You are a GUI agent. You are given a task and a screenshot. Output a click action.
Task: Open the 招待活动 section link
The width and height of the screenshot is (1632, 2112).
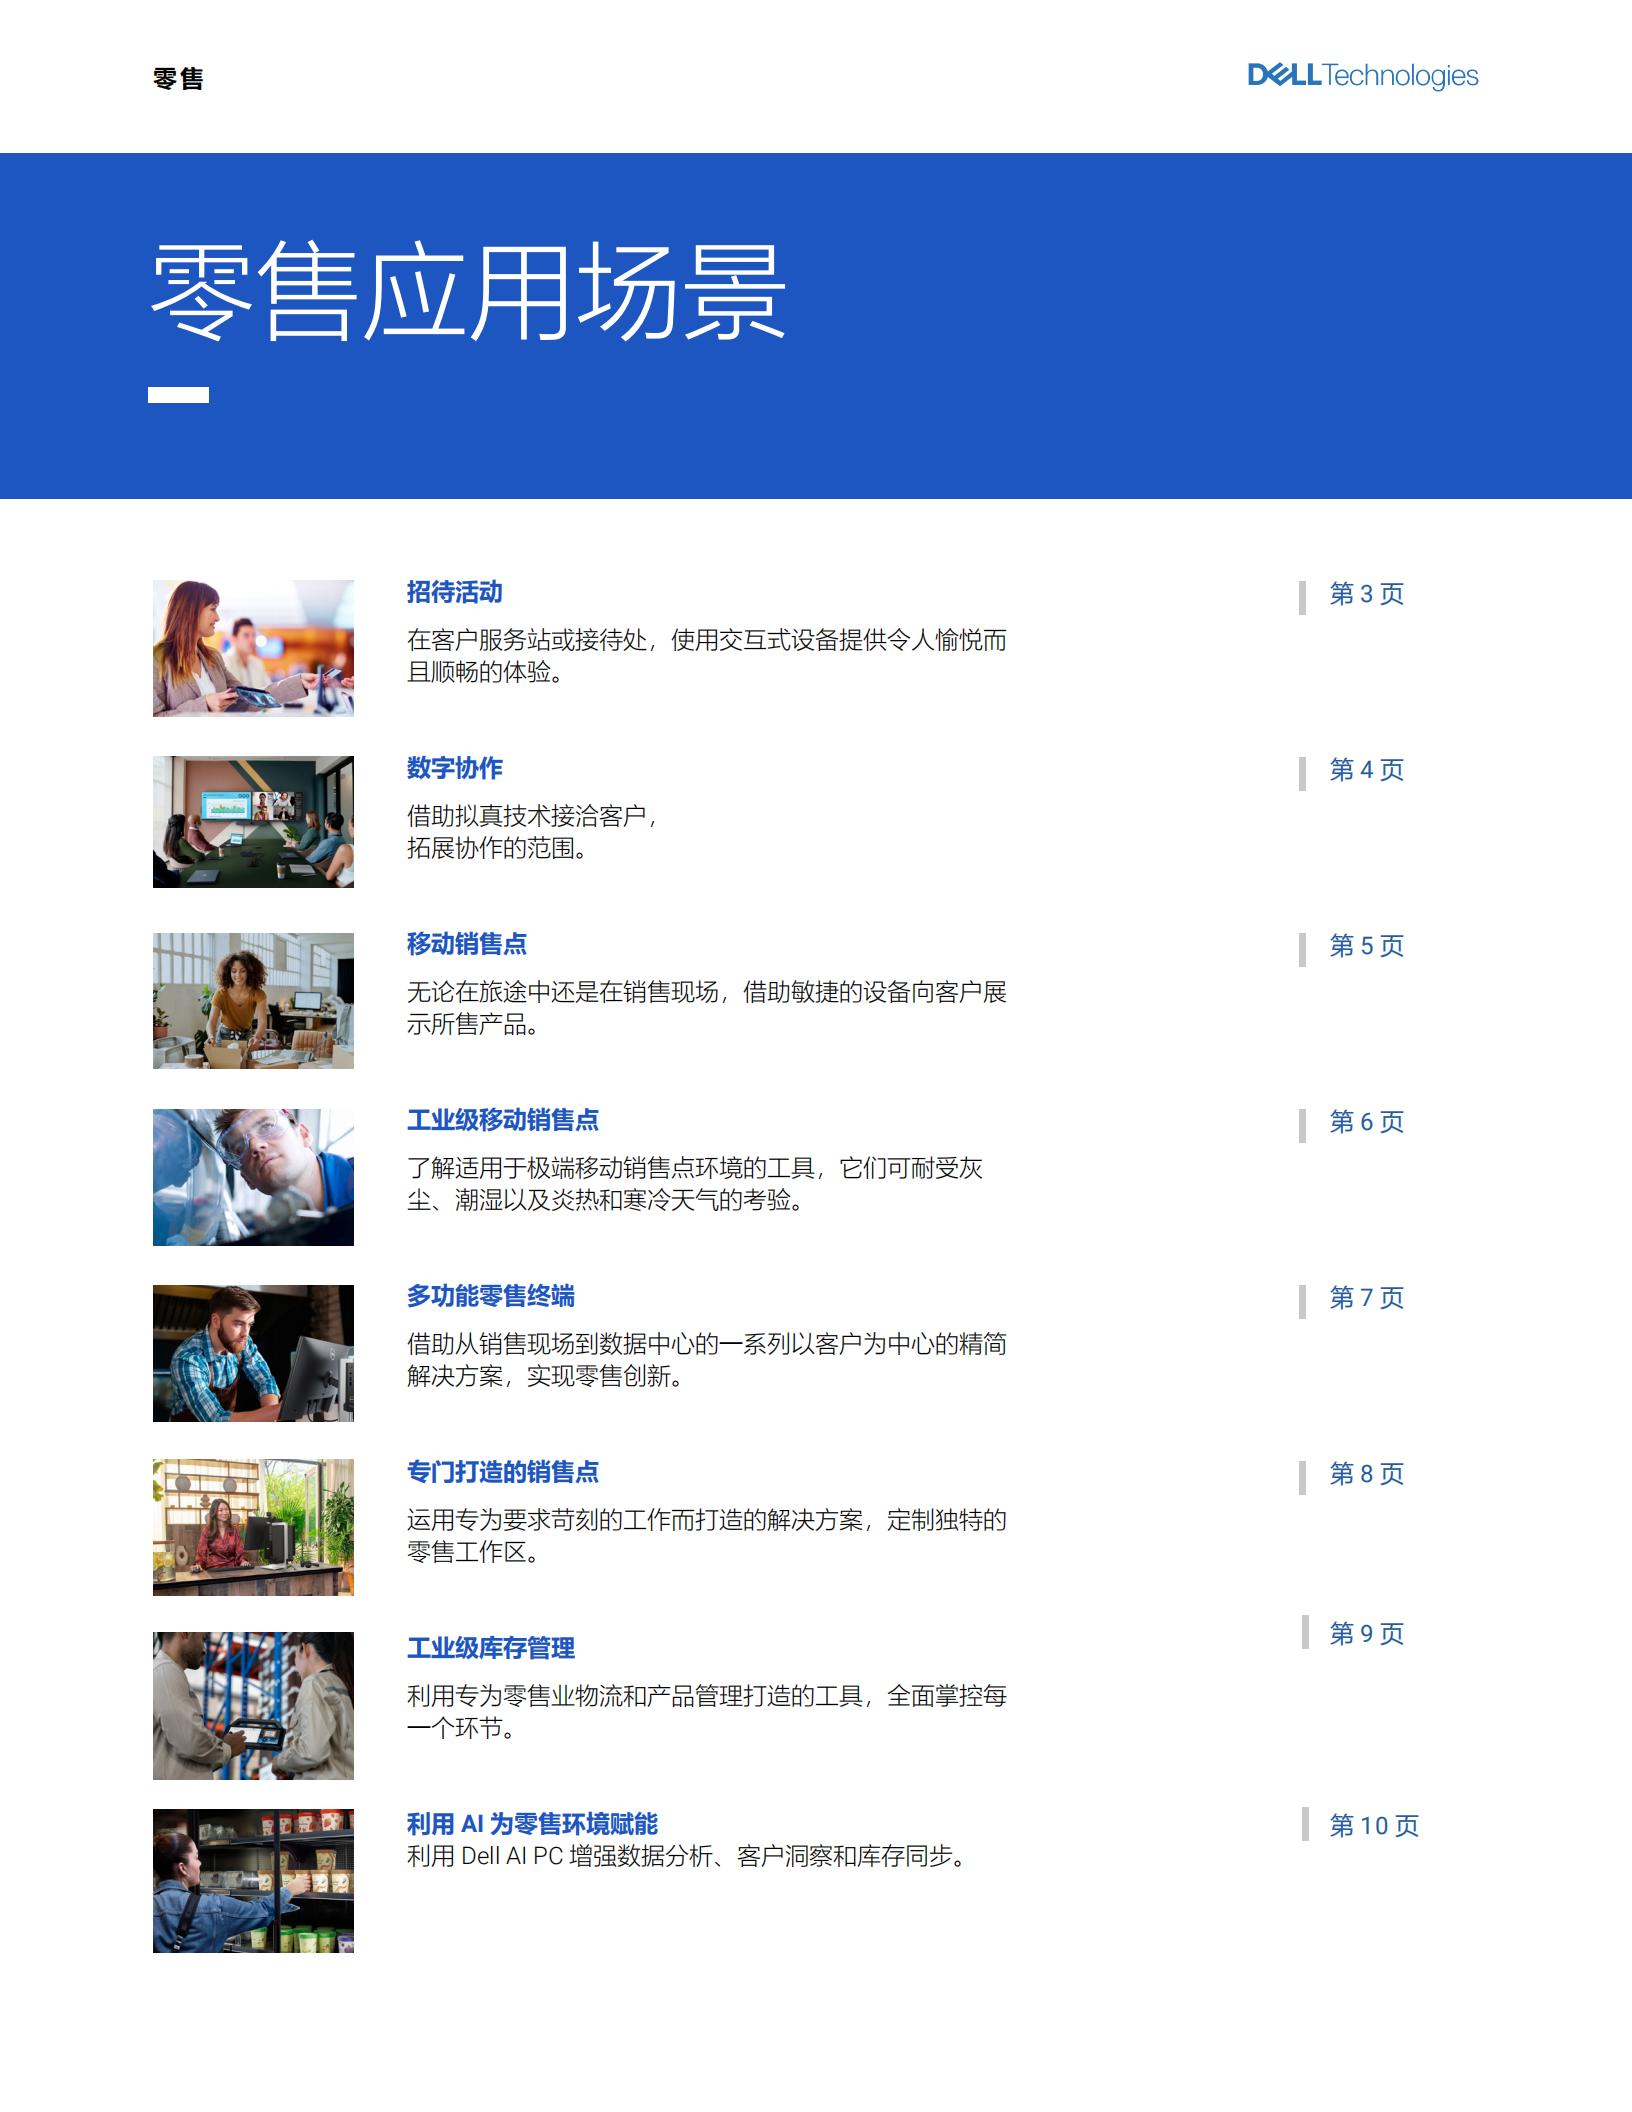[454, 592]
